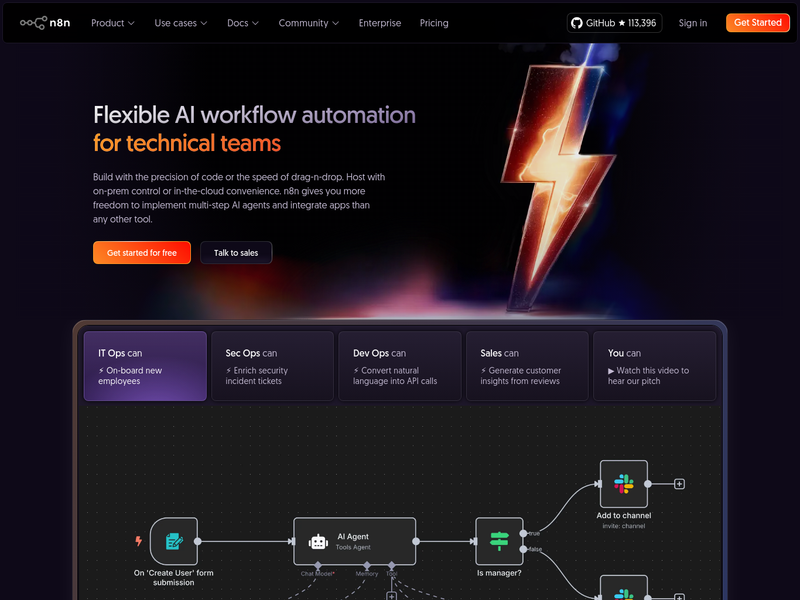Expand the Use cases menu
Viewport: 800px width, 600px height.
181,23
